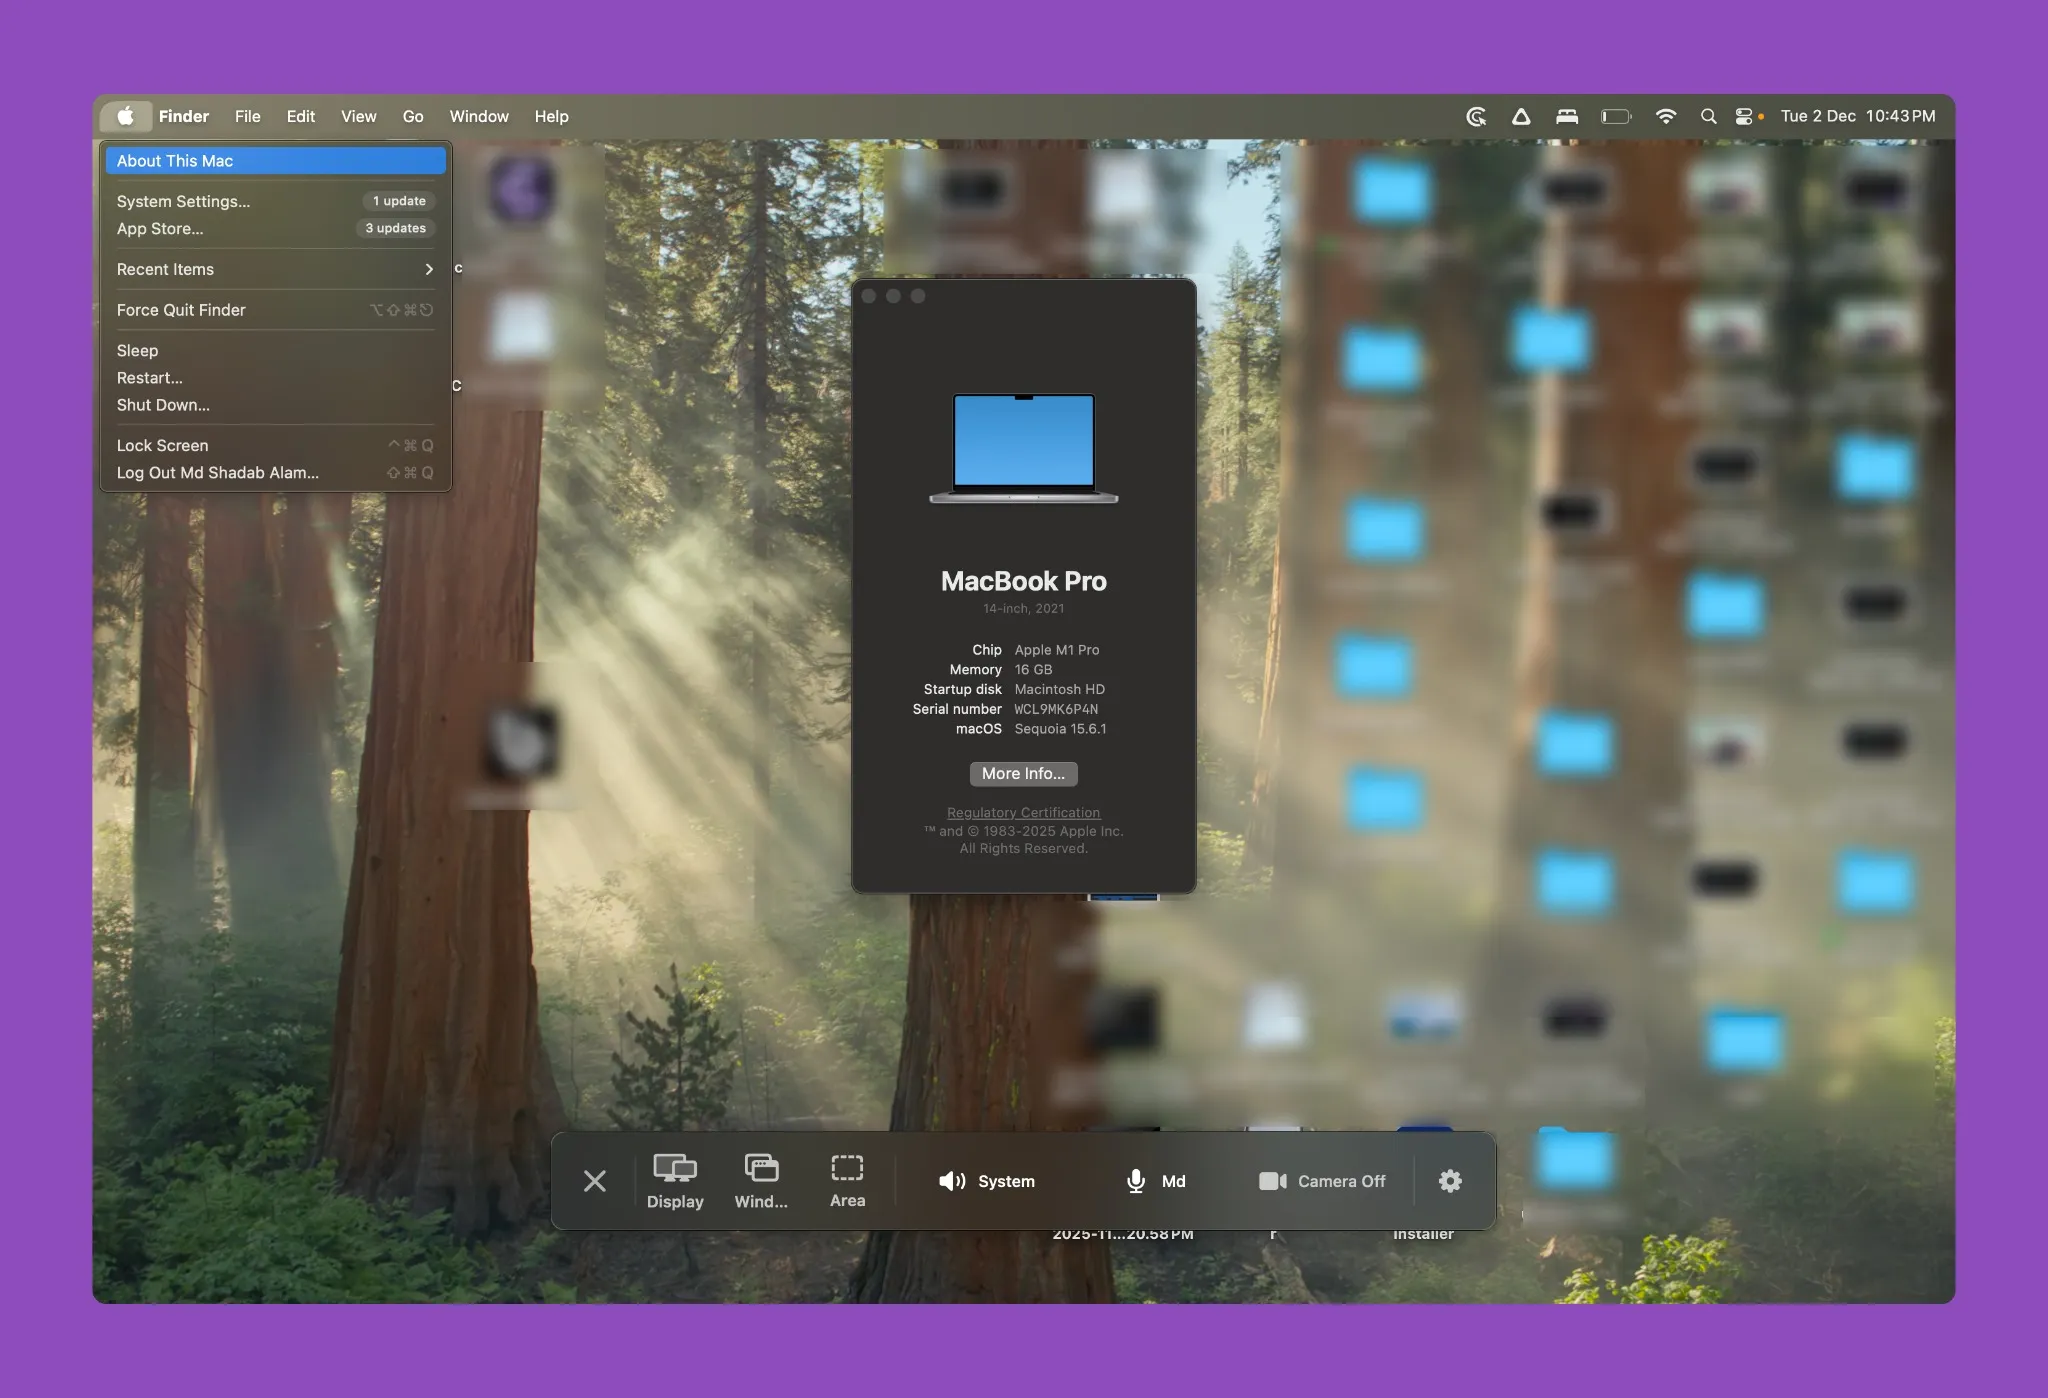Screen dimensions: 2048x1398
Task: Select Area capture mode
Action: pyautogui.click(x=847, y=1181)
